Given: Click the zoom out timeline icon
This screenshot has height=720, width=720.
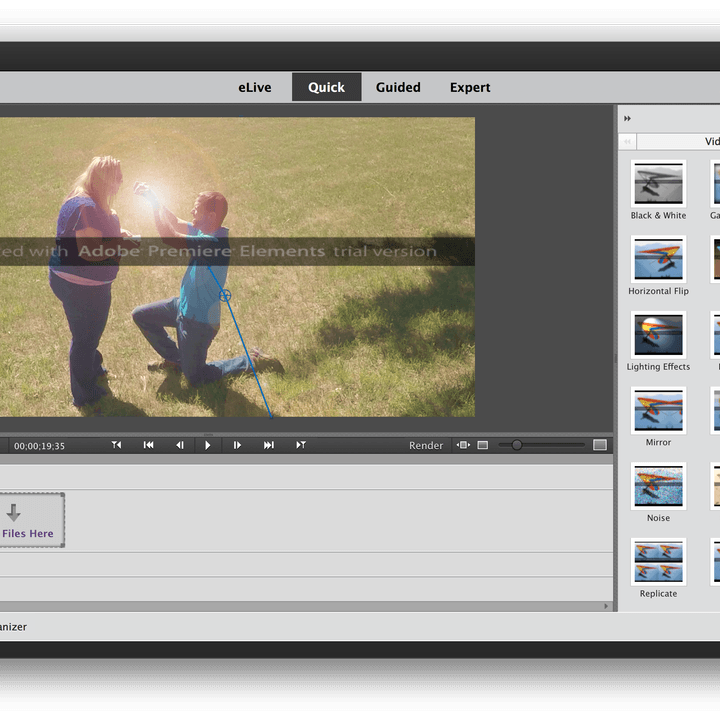Looking at the screenshot, I should (483, 445).
